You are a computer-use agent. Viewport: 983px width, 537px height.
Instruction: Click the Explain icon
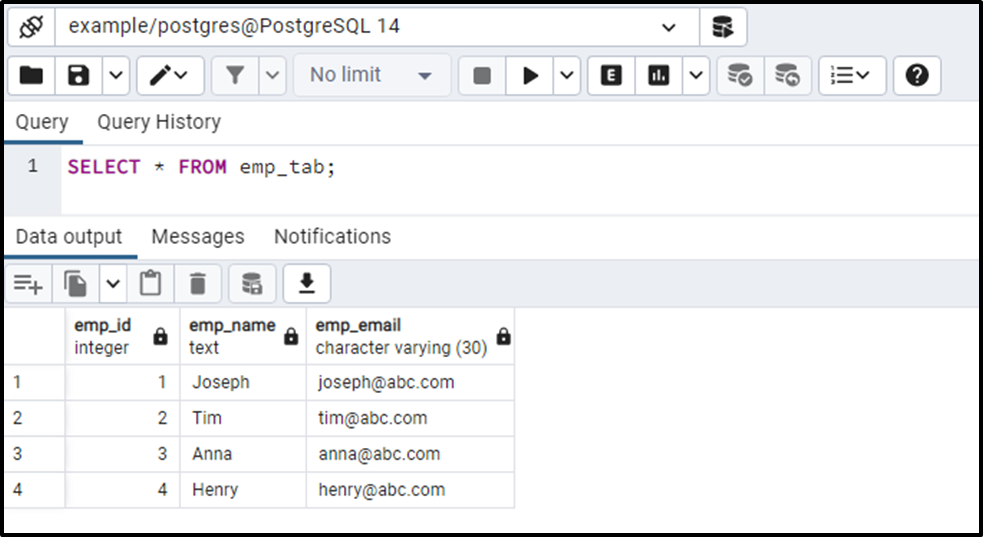pos(611,76)
